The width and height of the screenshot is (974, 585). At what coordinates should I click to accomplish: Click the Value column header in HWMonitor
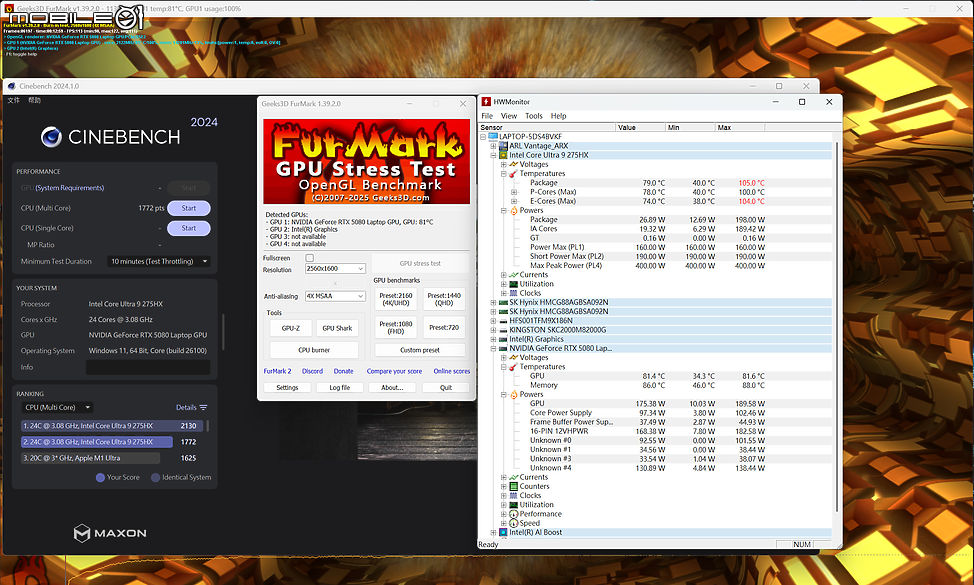pos(640,127)
